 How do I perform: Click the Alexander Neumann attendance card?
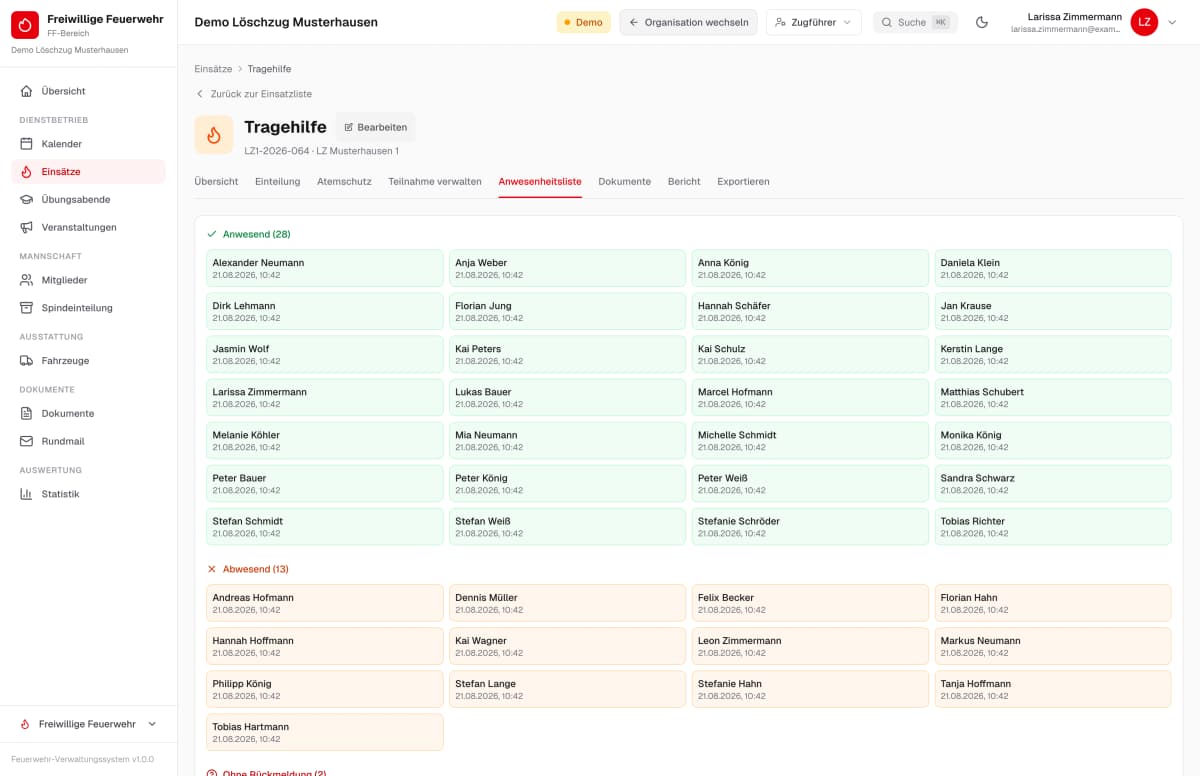[325, 268]
